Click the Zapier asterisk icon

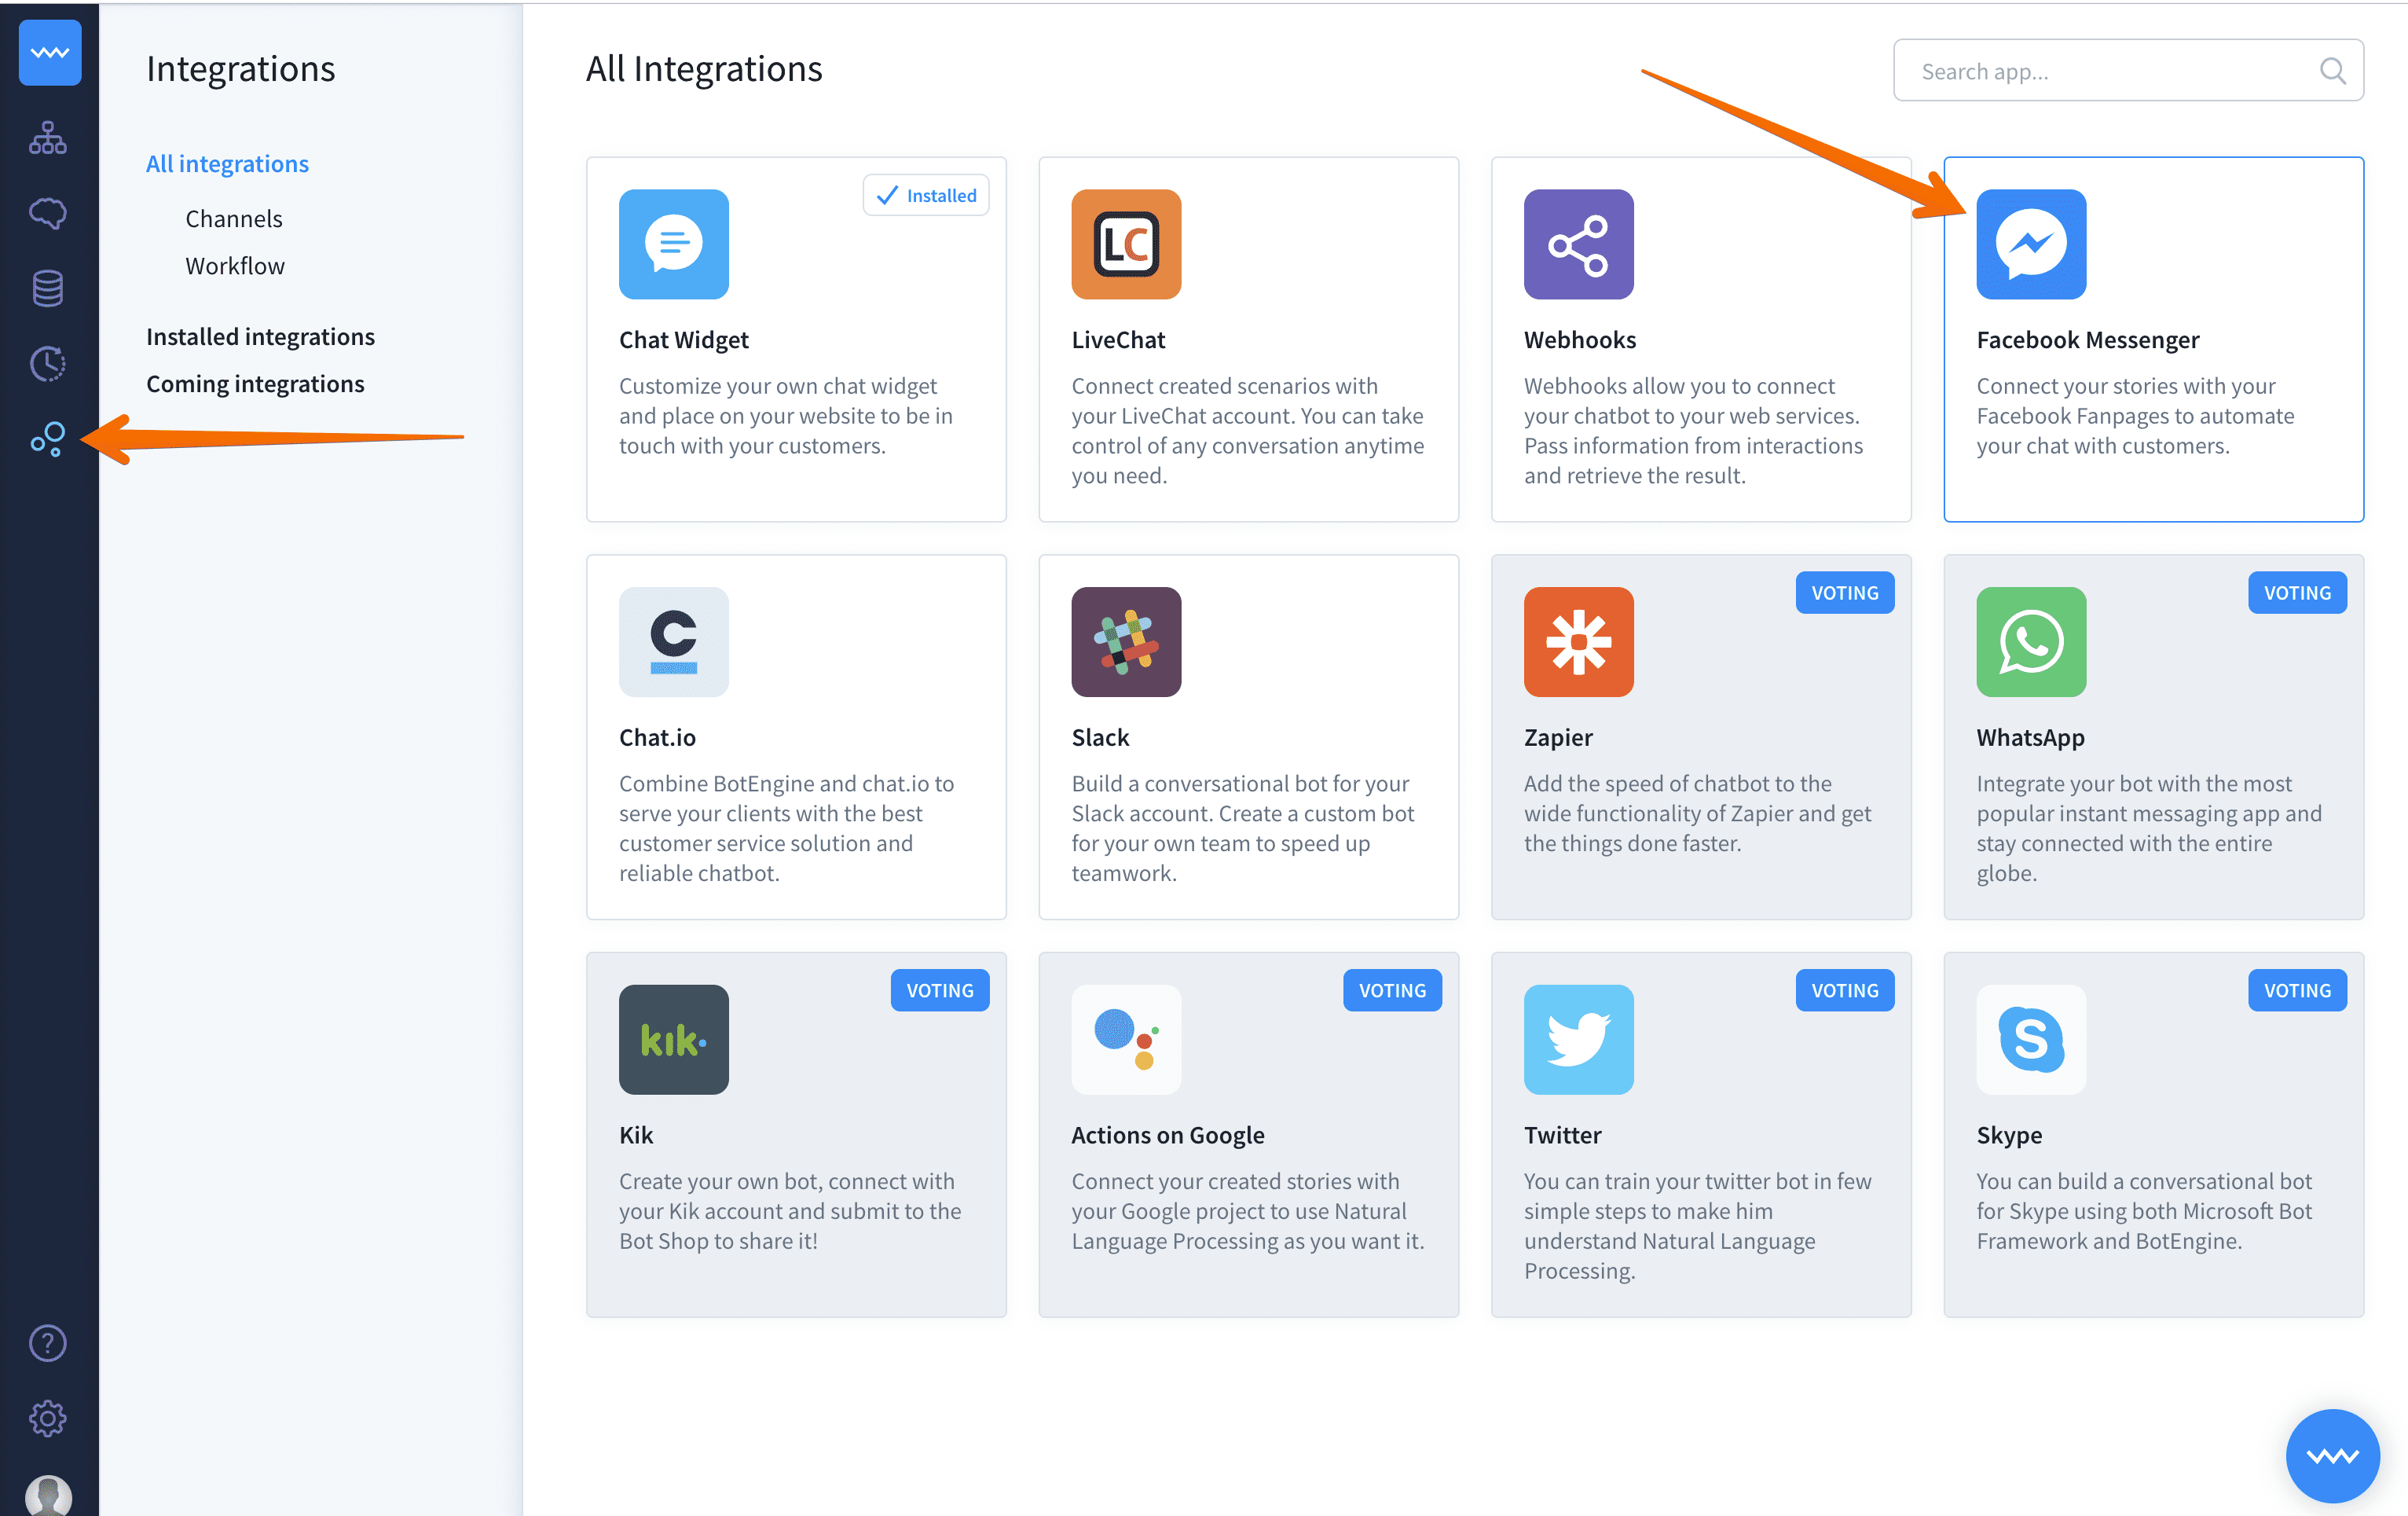[x=1579, y=642]
